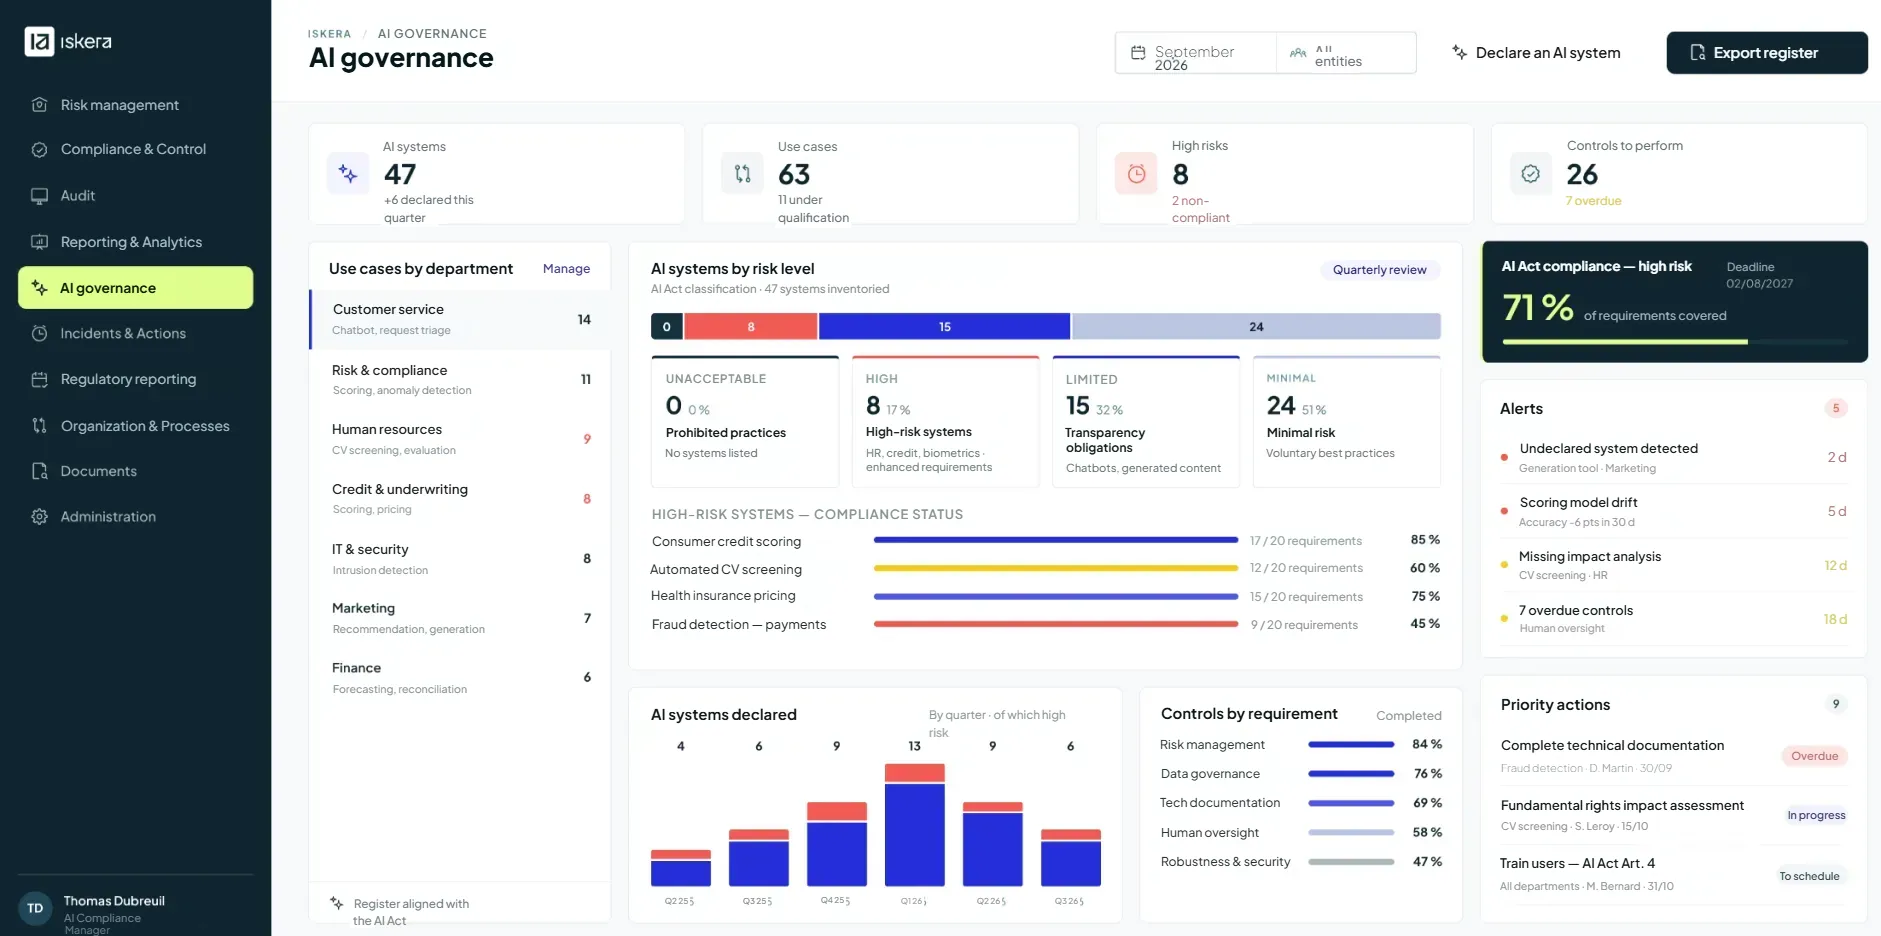Open the Scoring model drift alert
This screenshot has width=1881, height=936.
1674,511
